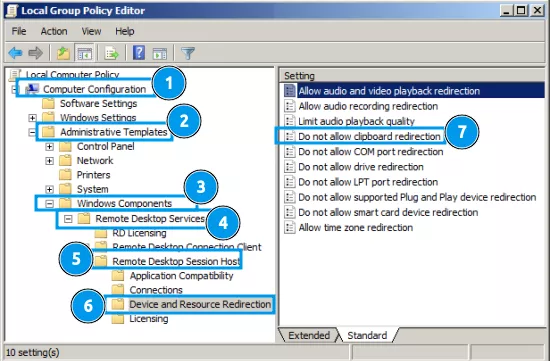Select Allow audio and video playback redirection
550x361 pixels.
point(389,91)
